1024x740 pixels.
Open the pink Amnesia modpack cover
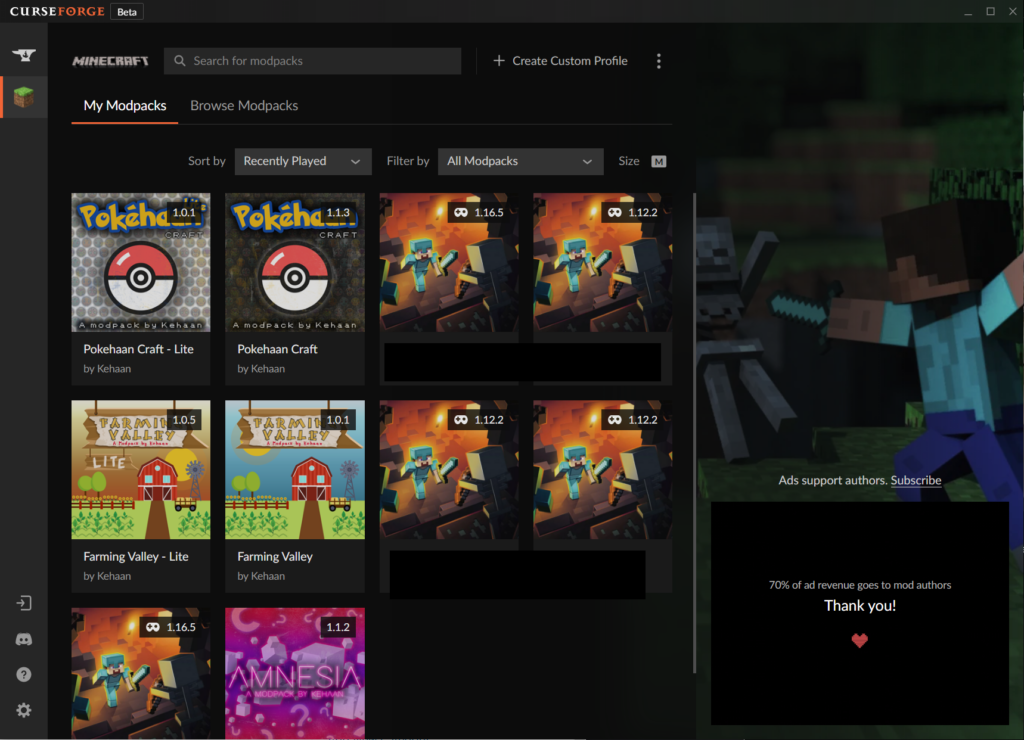coord(295,673)
